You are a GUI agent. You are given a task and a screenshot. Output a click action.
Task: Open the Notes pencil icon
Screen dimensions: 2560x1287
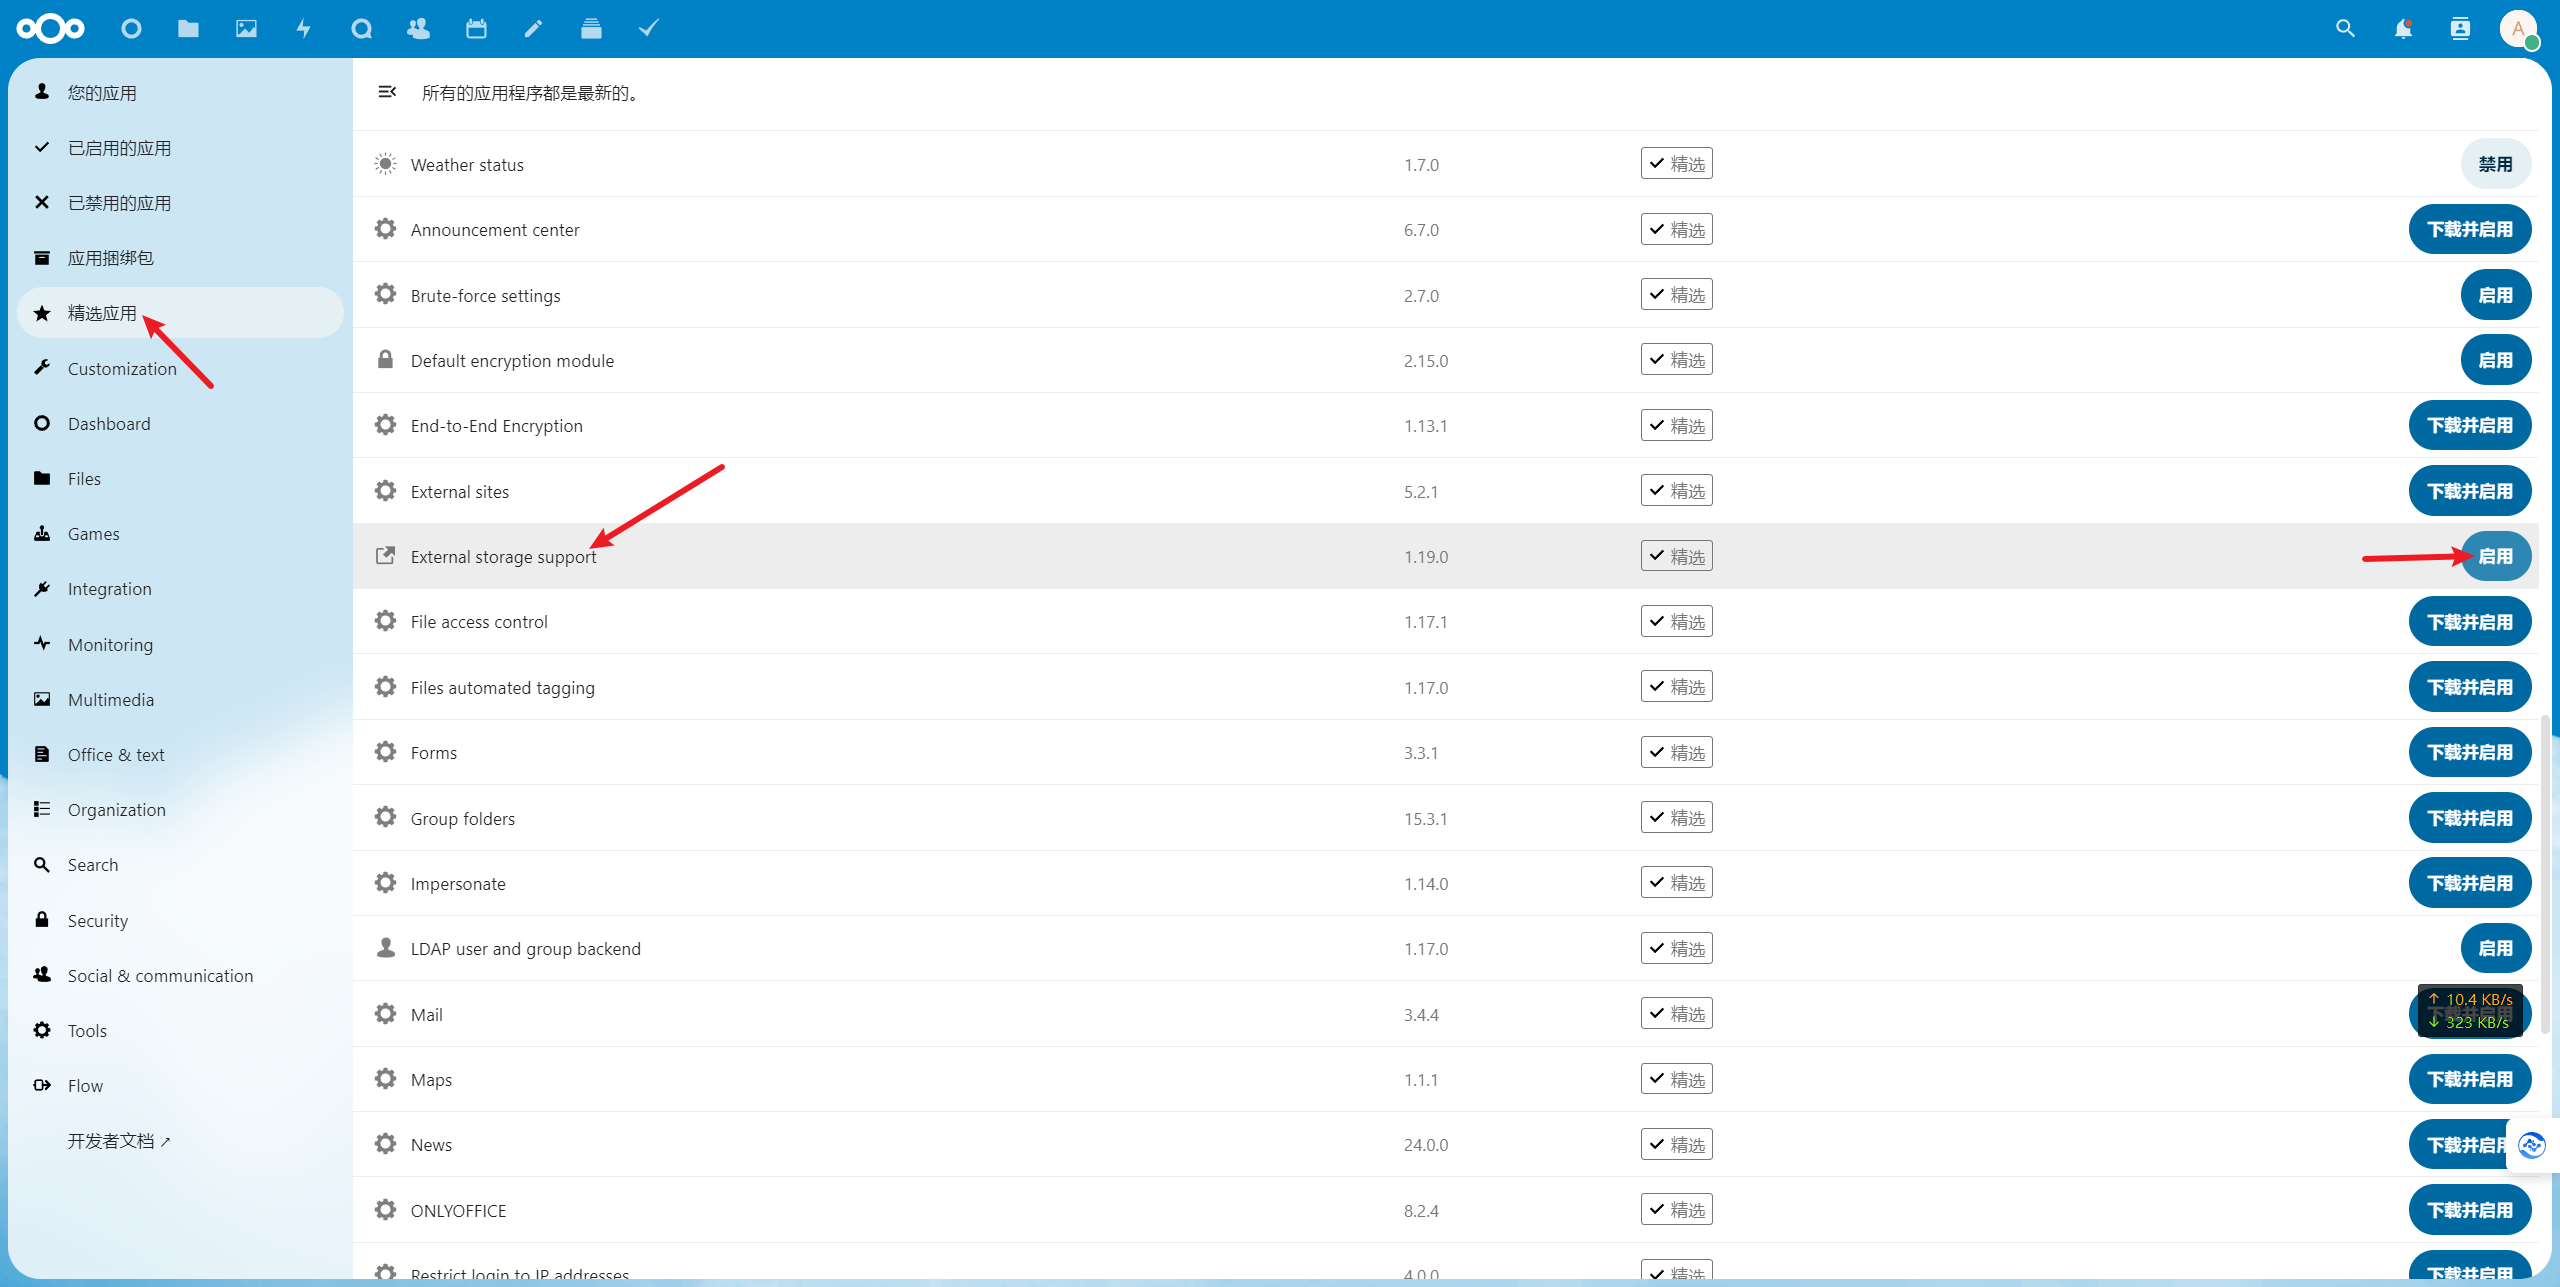click(533, 29)
